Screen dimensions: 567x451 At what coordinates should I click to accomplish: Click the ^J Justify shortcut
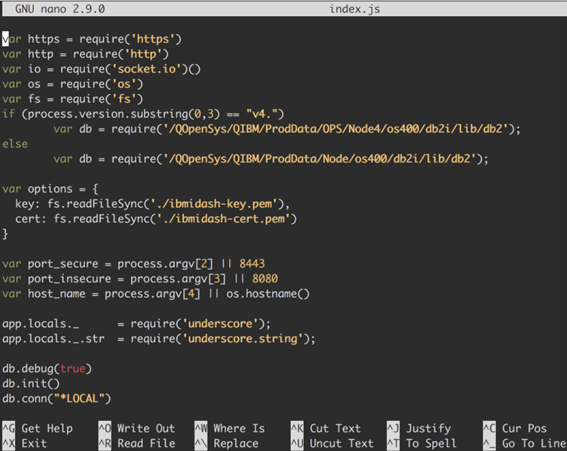(x=419, y=428)
